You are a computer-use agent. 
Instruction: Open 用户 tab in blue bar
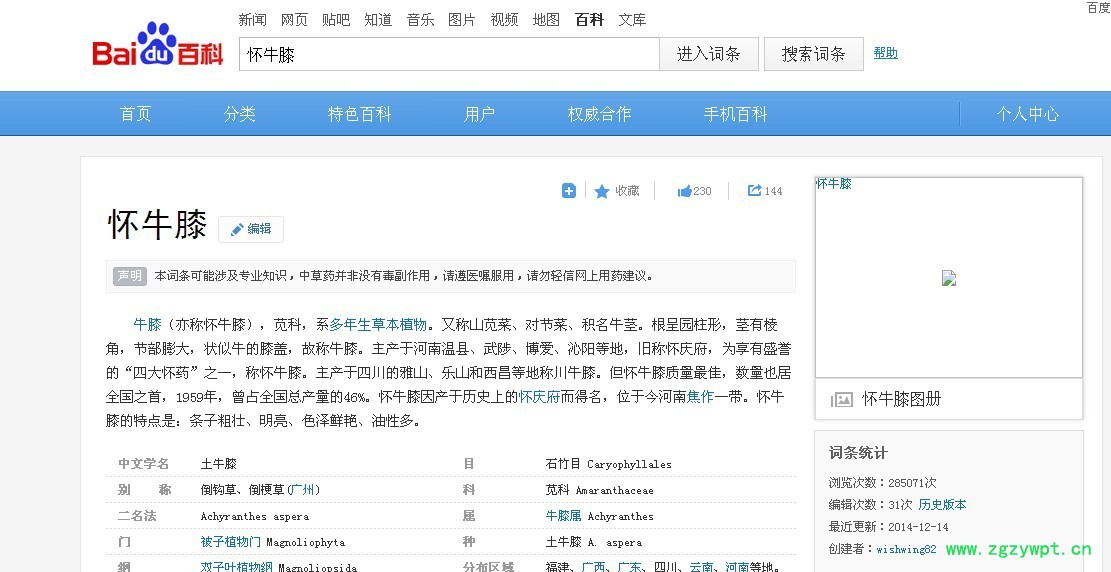[480, 113]
